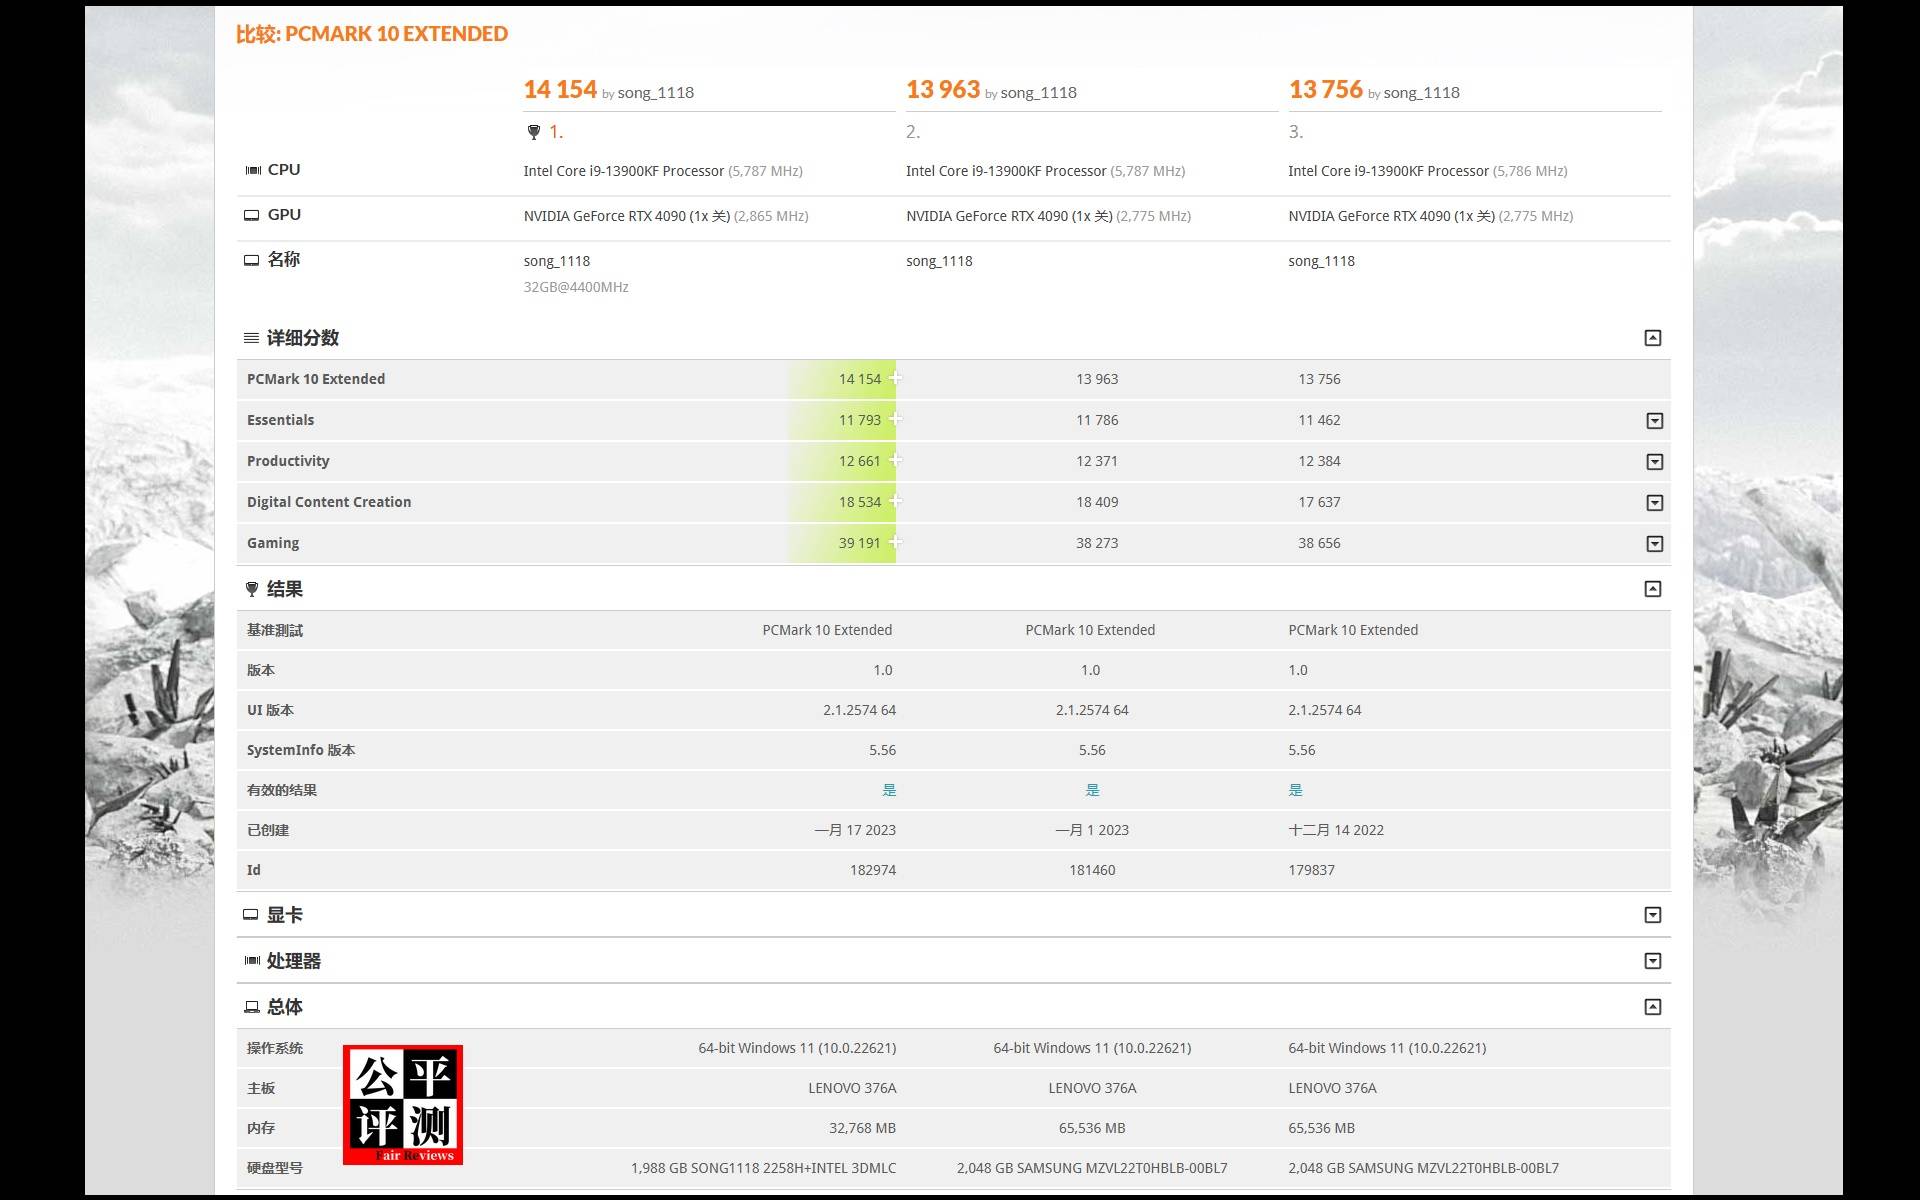Click plus icon beside Gaming 39 191
This screenshot has height=1200, width=1920.
click(x=895, y=542)
